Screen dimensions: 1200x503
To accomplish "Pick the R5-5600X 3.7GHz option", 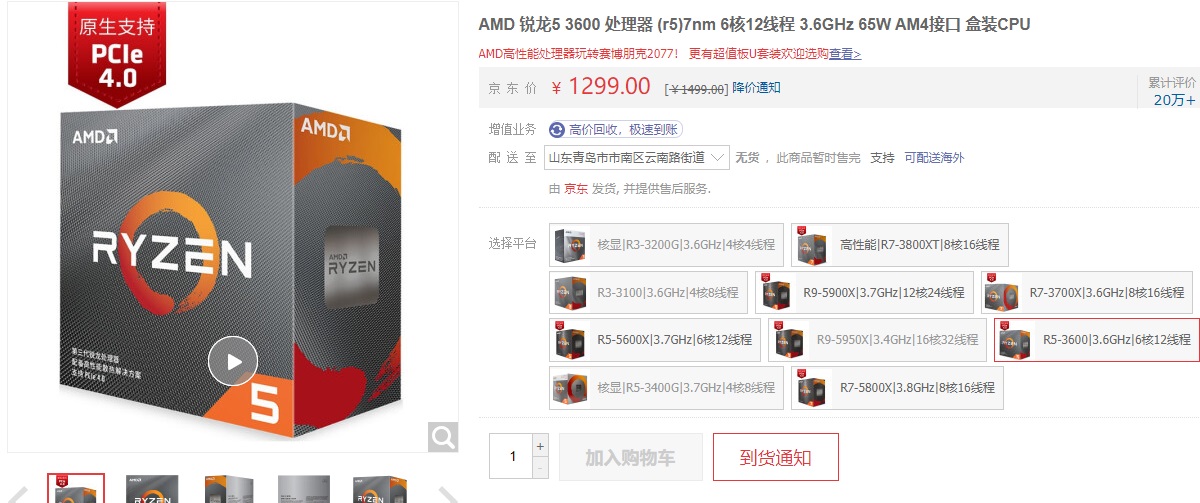I will click(655, 340).
